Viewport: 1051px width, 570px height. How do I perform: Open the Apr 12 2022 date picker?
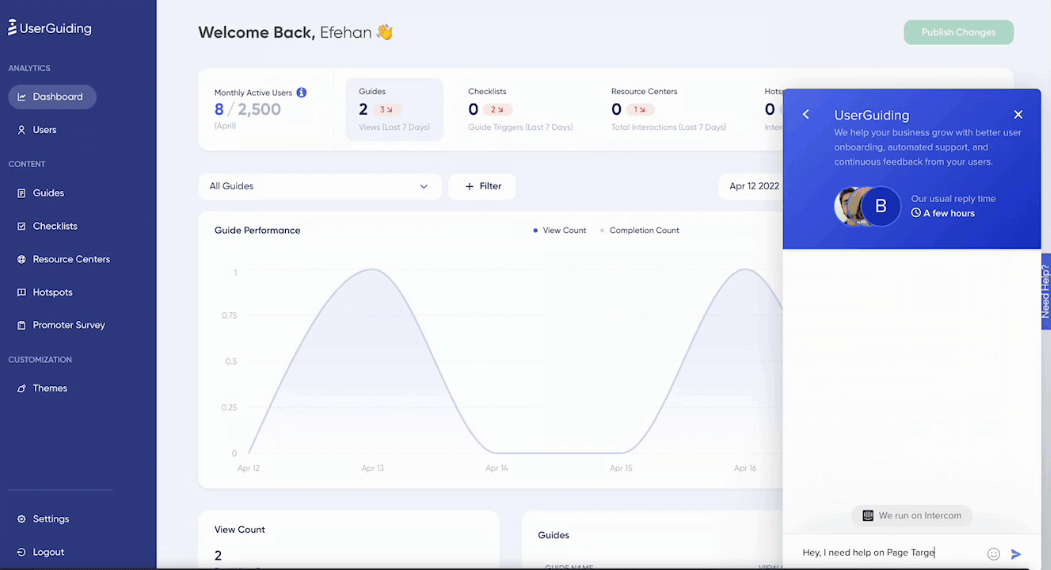click(752, 186)
